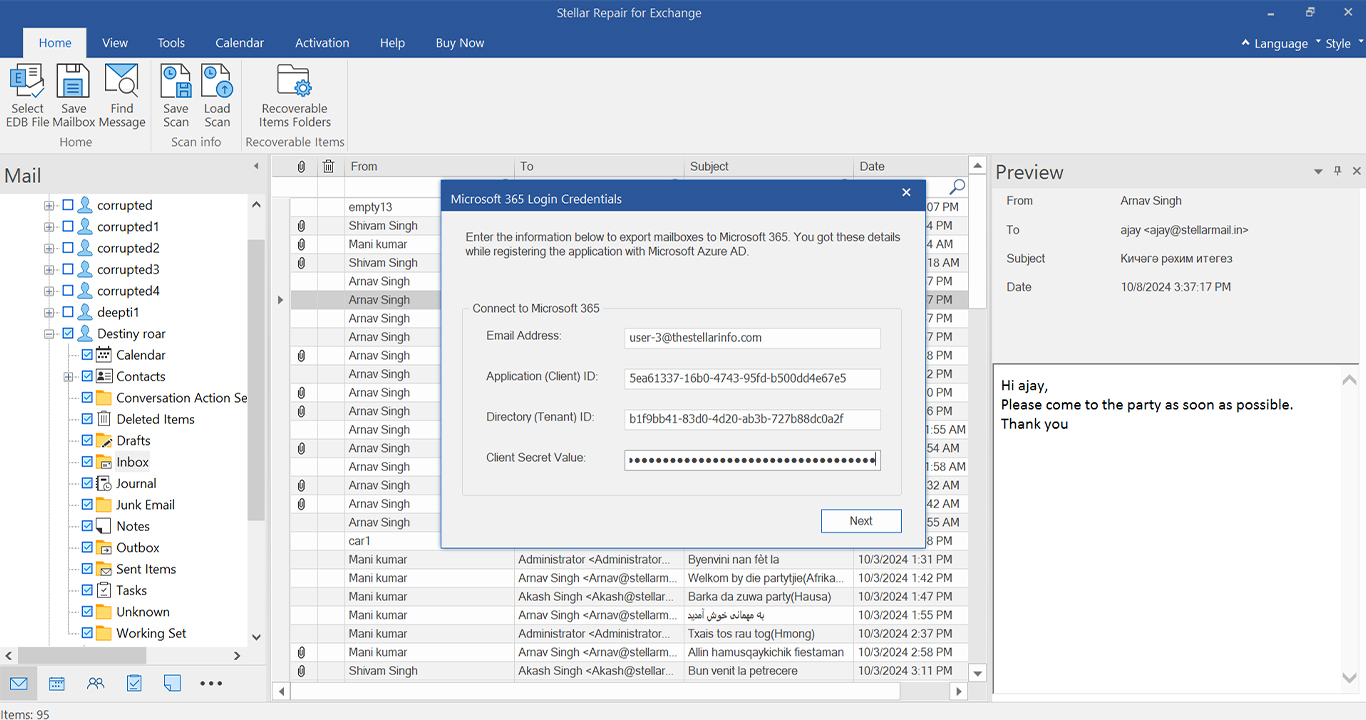Select the Unknown folder in tree
This screenshot has height=720, width=1366.
coord(143,612)
